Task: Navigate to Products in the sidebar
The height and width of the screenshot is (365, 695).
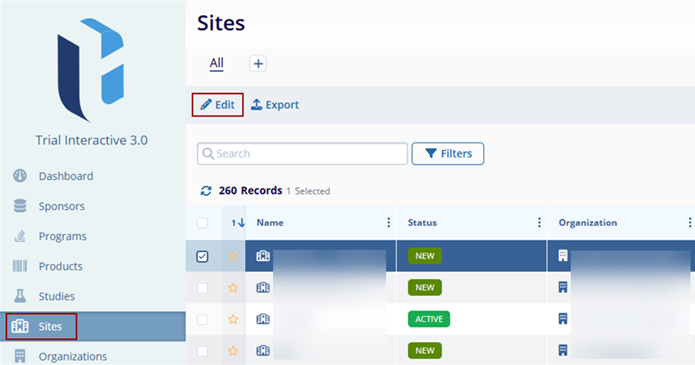Action: 60,266
